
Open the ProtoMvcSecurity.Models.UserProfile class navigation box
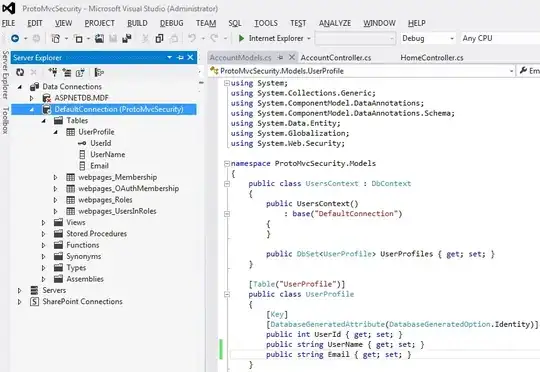coord(362,71)
